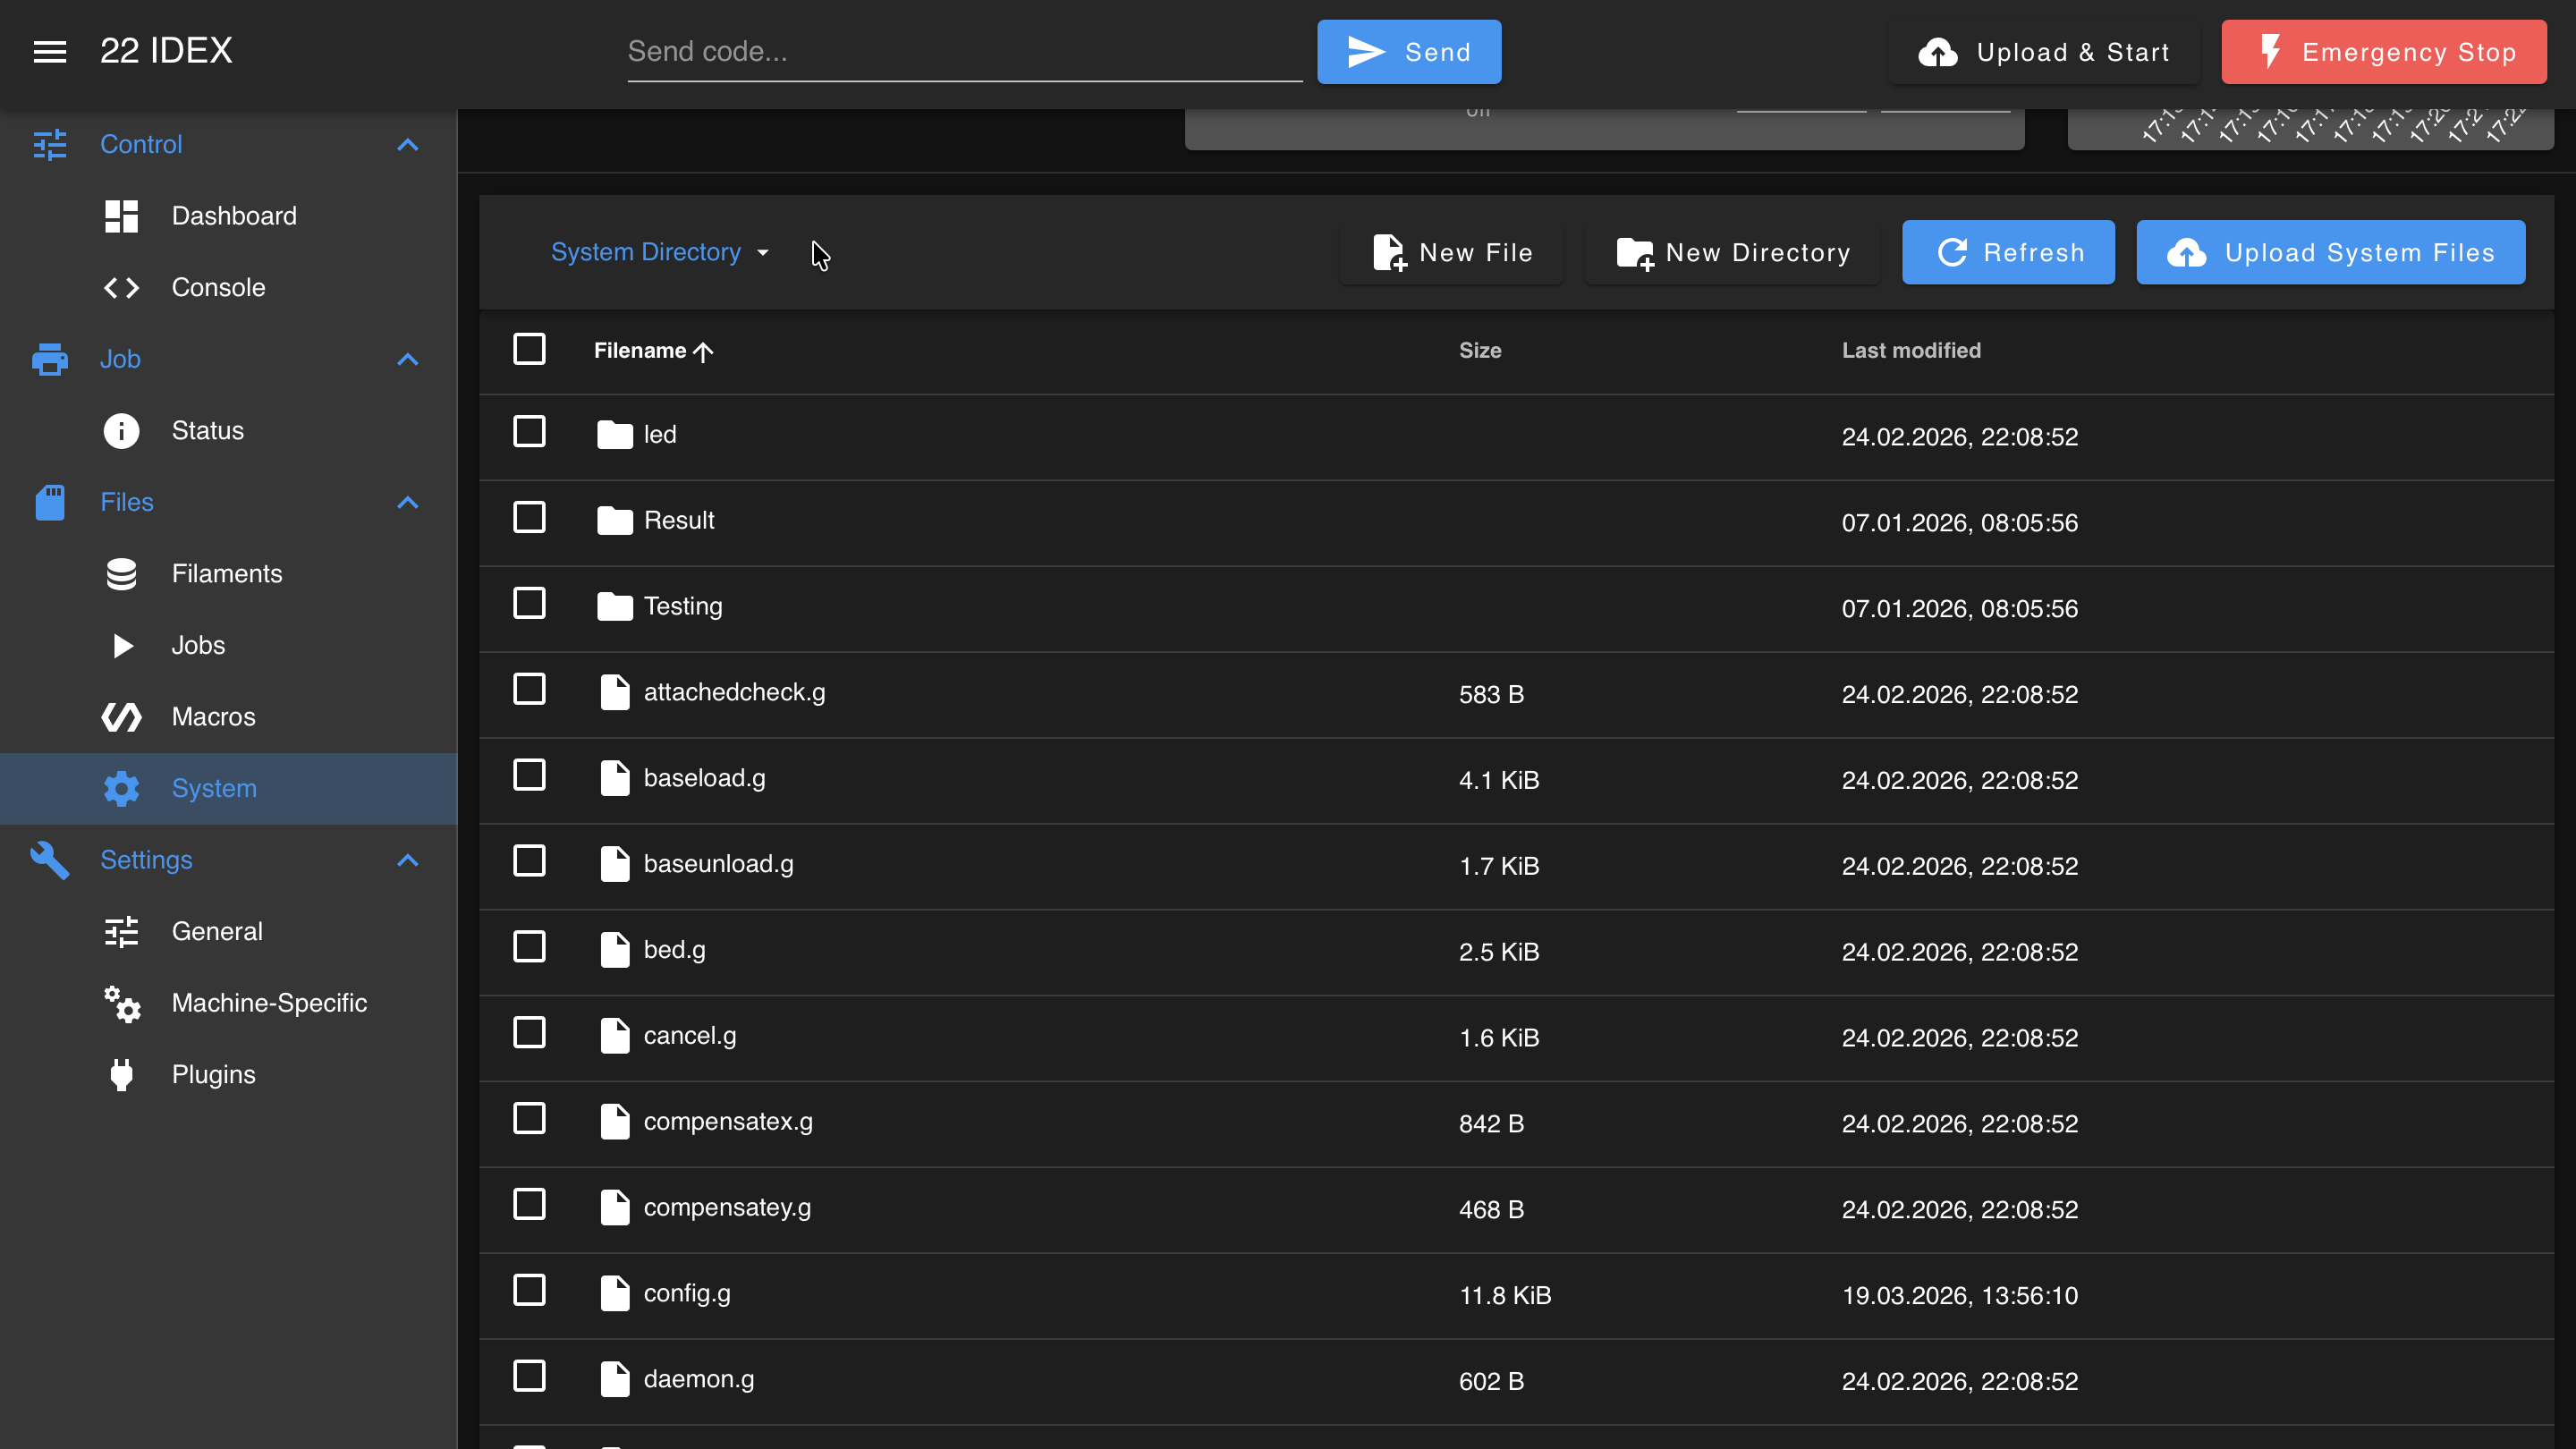Collapse the Job section chevron
The image size is (2576, 1449).
tap(407, 360)
